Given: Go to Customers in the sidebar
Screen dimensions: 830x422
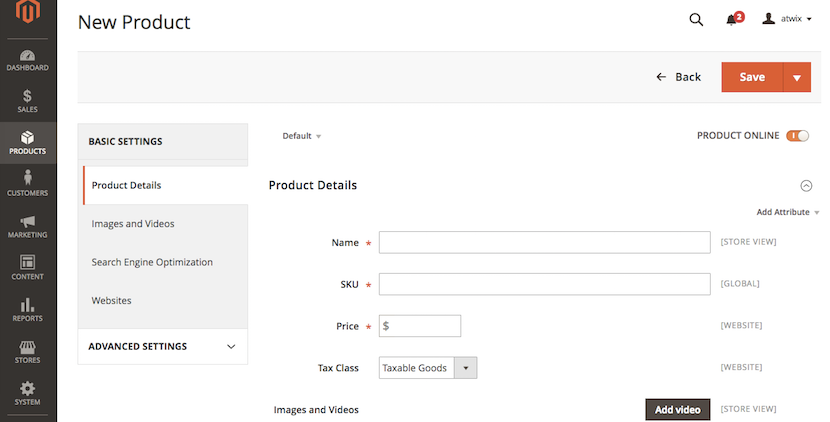Looking at the screenshot, I should [x=28, y=184].
